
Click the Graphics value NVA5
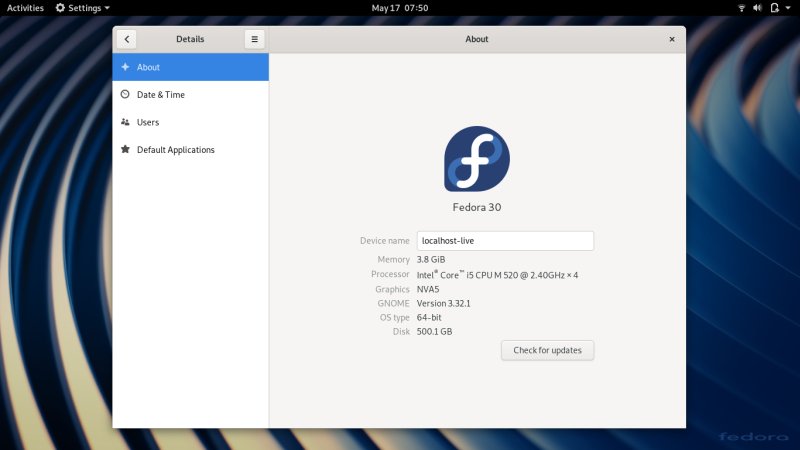(428, 289)
